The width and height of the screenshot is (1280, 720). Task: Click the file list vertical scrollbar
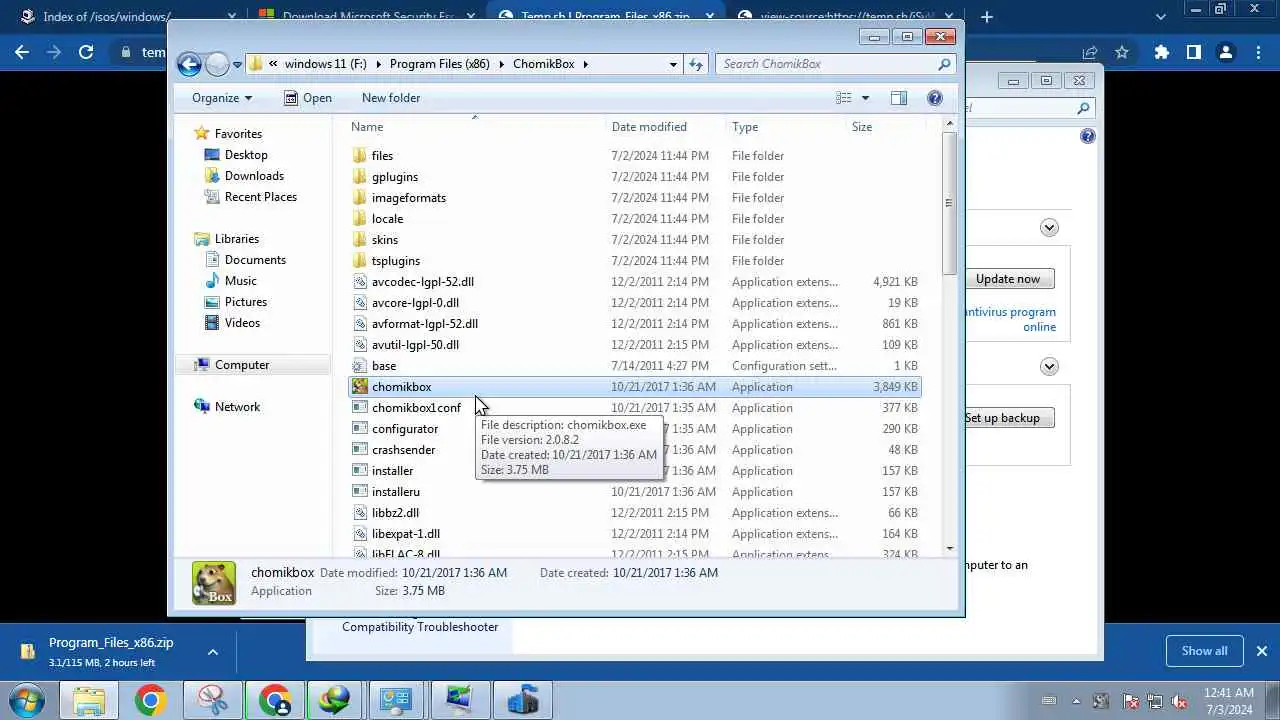tap(949, 203)
